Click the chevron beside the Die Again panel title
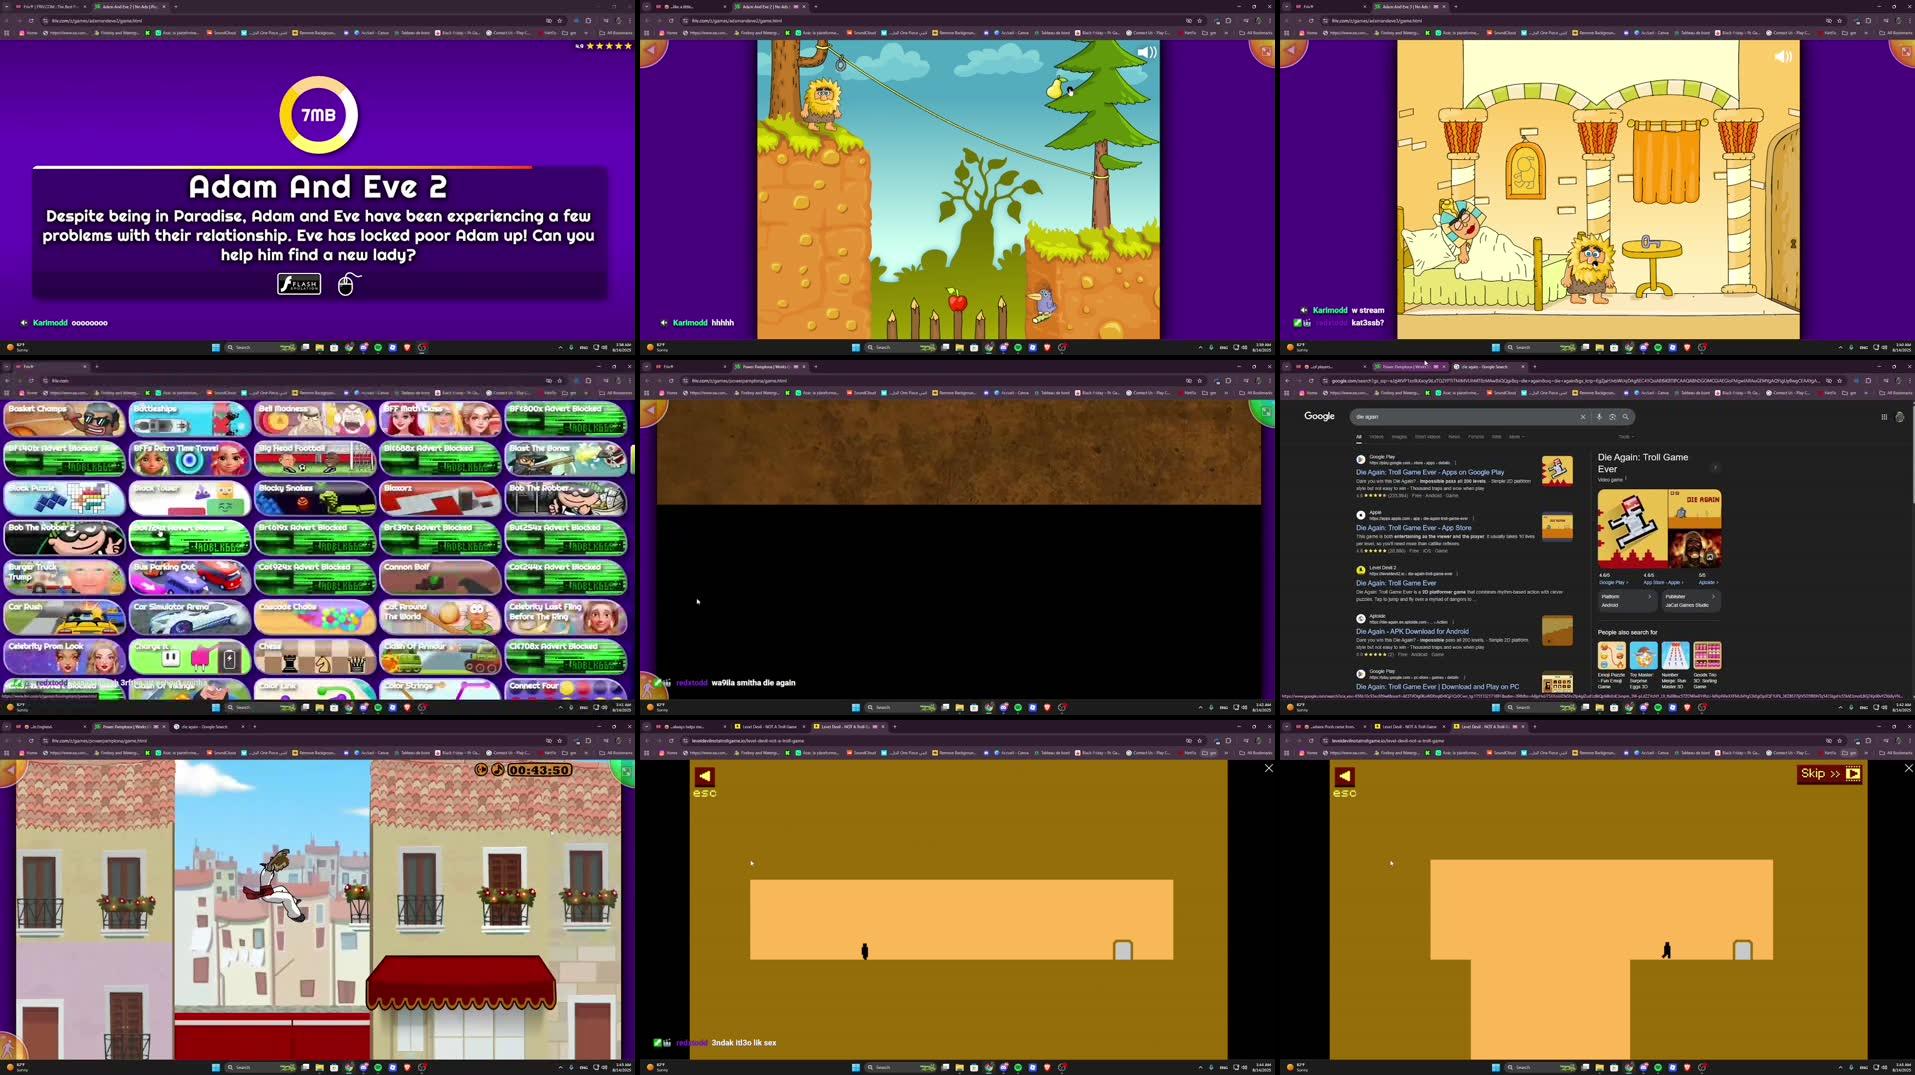 (1715, 467)
